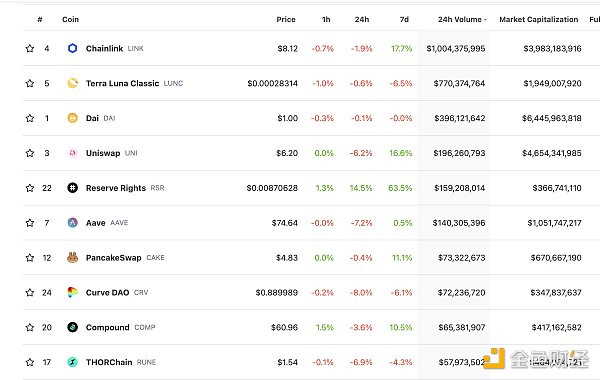Sort by 24h Volume column header
Image resolution: width=600 pixels, height=380 pixels.
point(462,20)
